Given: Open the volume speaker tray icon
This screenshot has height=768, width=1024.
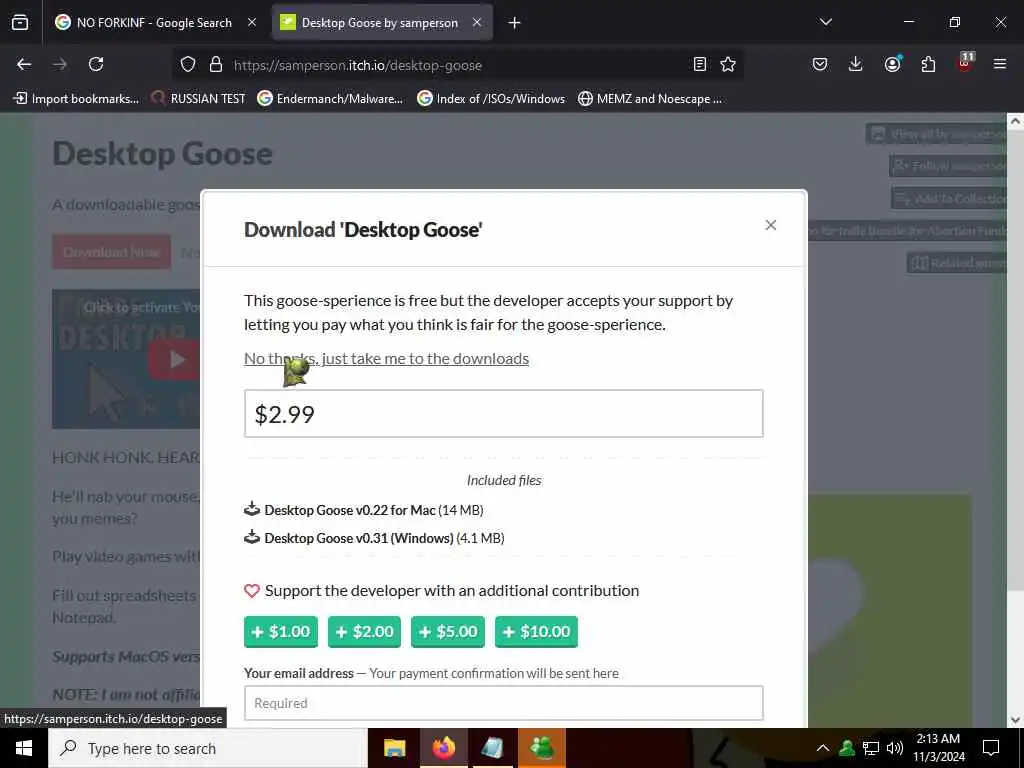Looking at the screenshot, I should (895, 748).
